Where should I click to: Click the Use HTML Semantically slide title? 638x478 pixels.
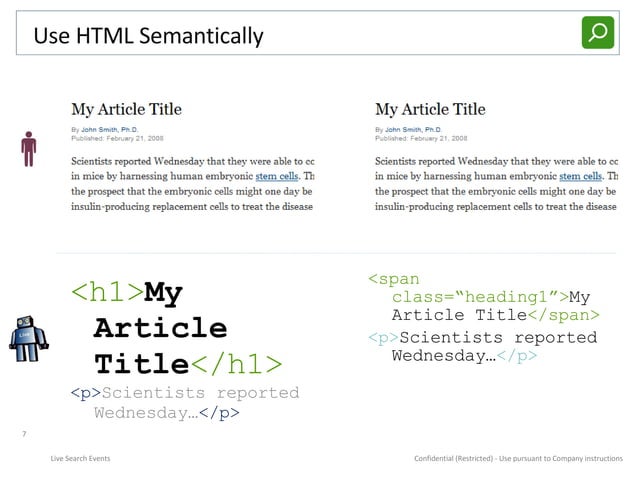click(149, 37)
